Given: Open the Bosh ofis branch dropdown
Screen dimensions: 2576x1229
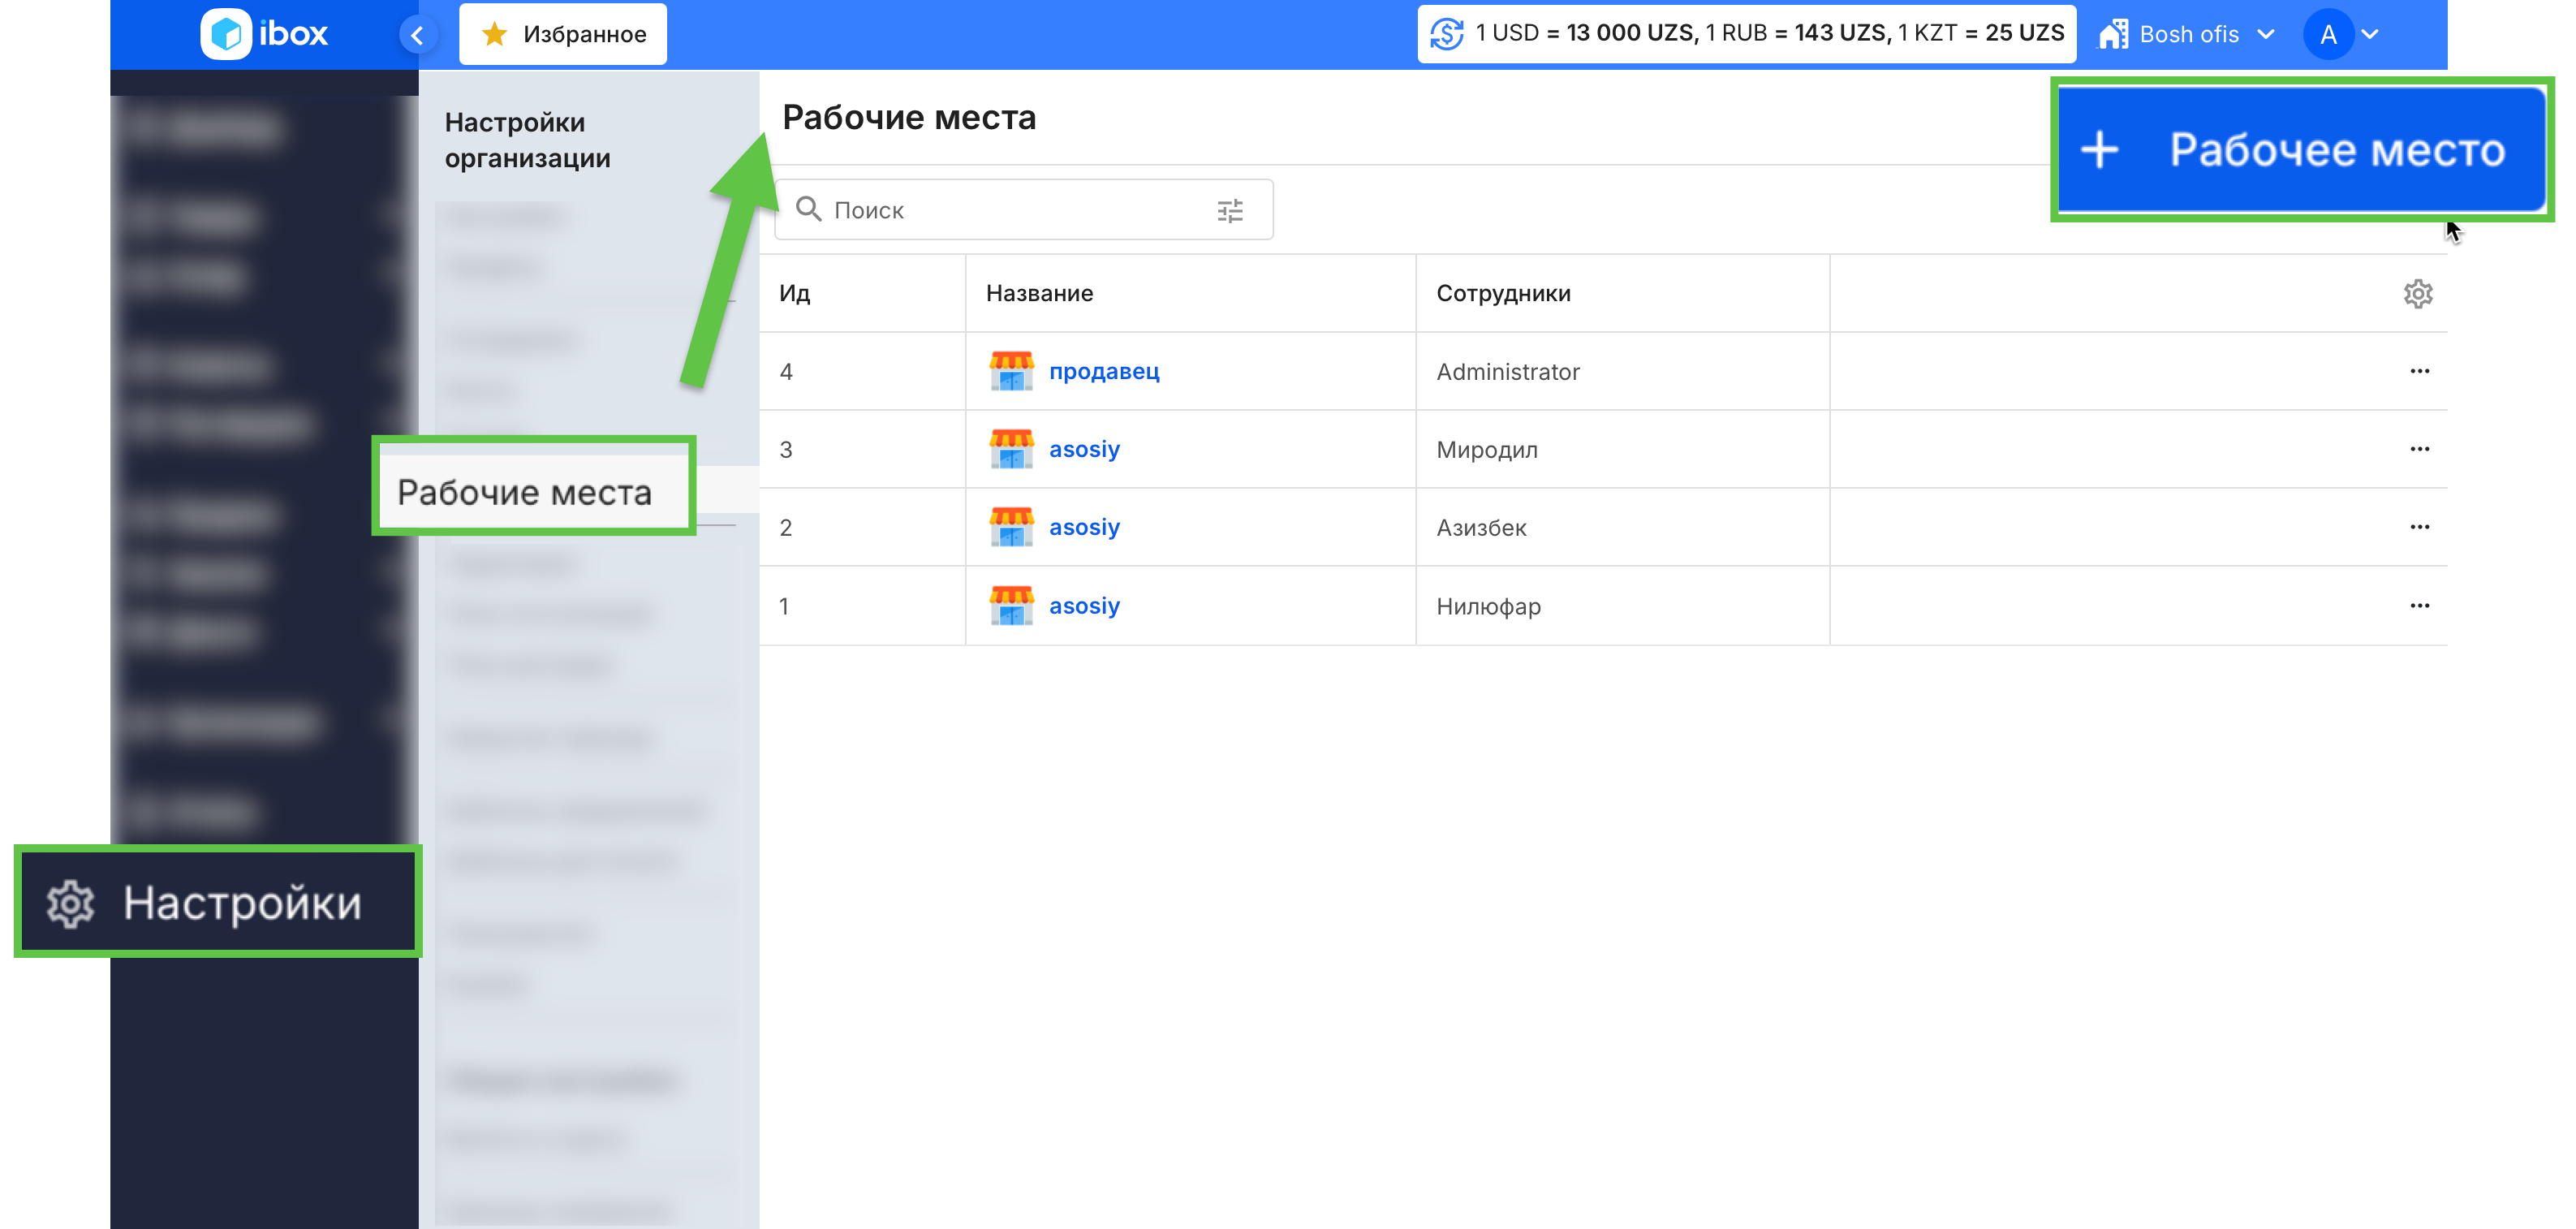Looking at the screenshot, I should [x=2188, y=34].
